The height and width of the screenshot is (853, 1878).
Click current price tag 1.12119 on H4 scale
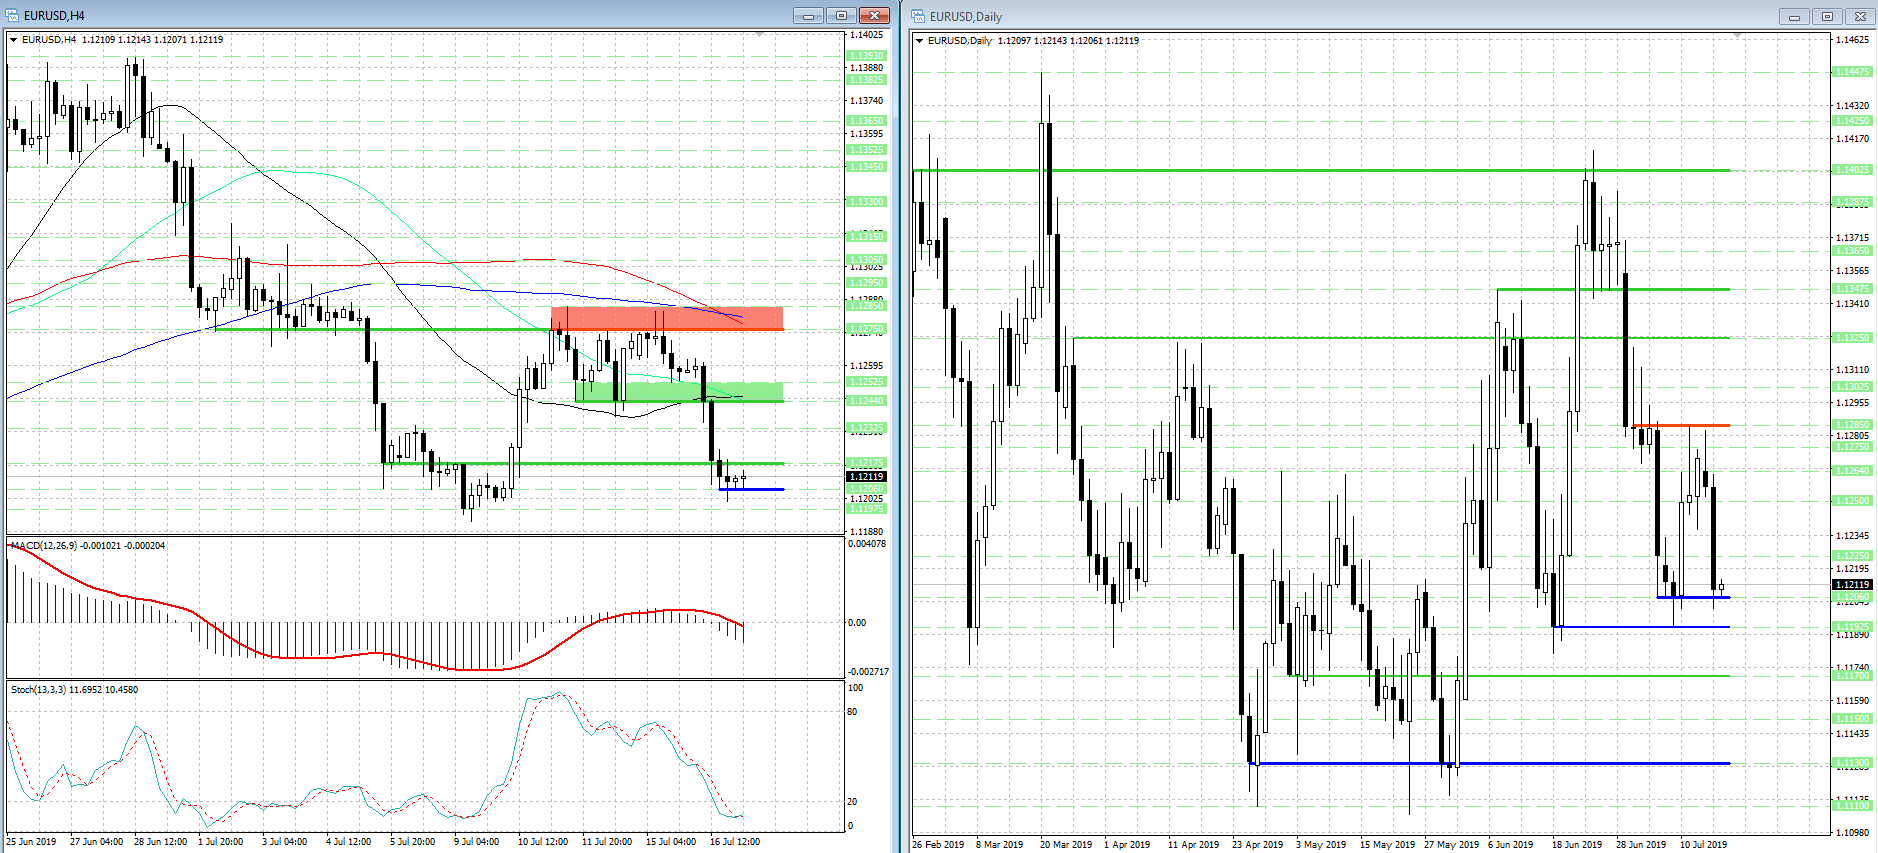coord(867,477)
